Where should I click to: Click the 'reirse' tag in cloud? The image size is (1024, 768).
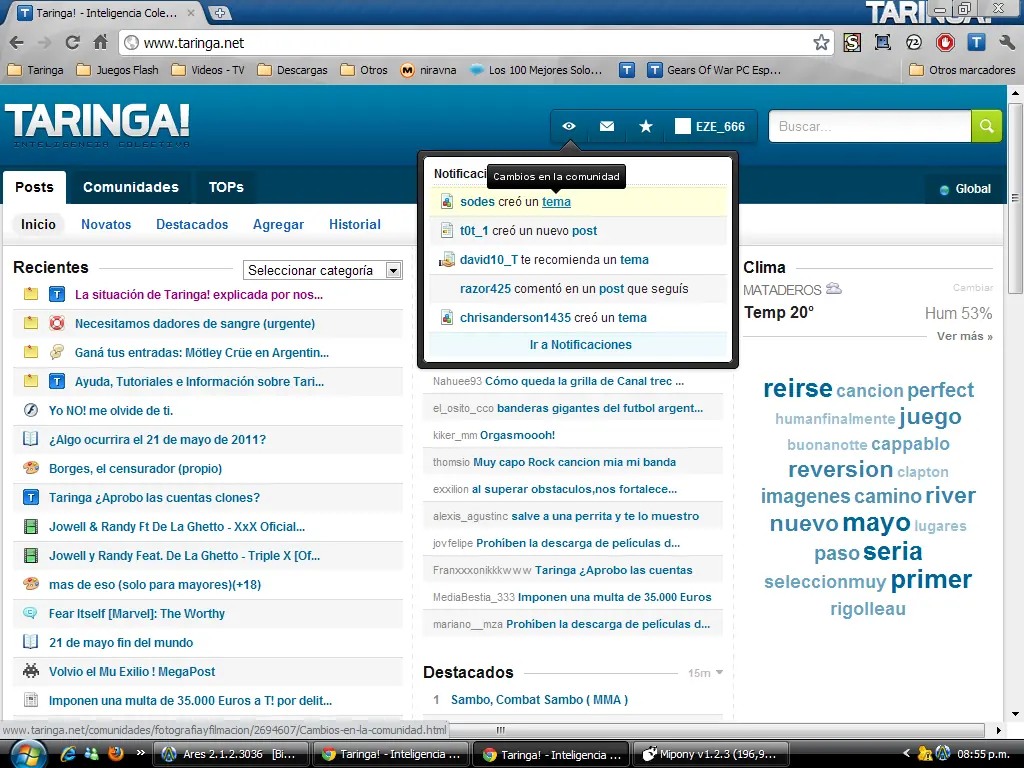click(x=797, y=389)
